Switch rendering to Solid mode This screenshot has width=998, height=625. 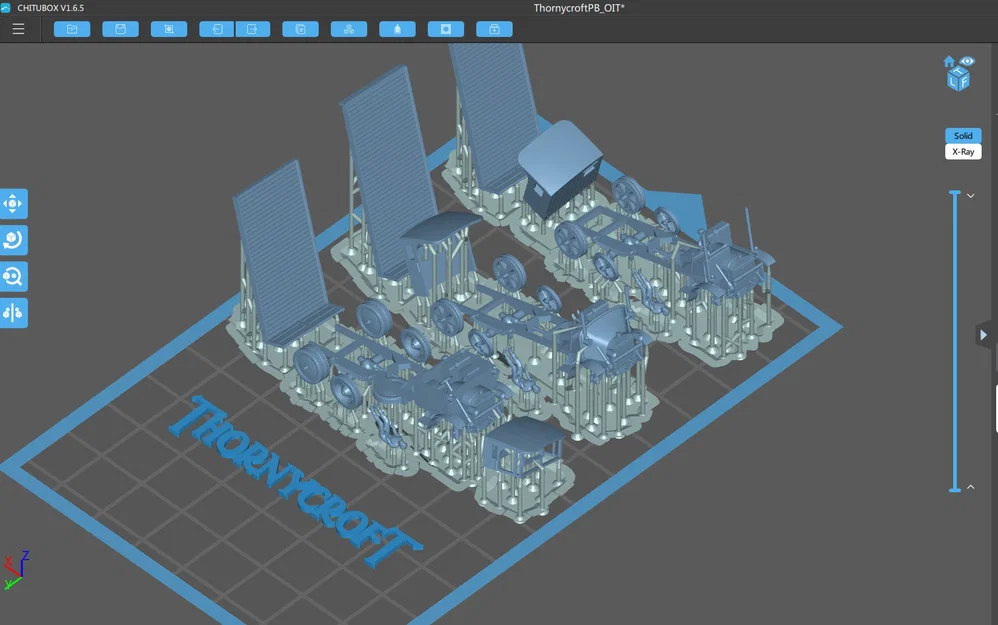[x=963, y=136]
